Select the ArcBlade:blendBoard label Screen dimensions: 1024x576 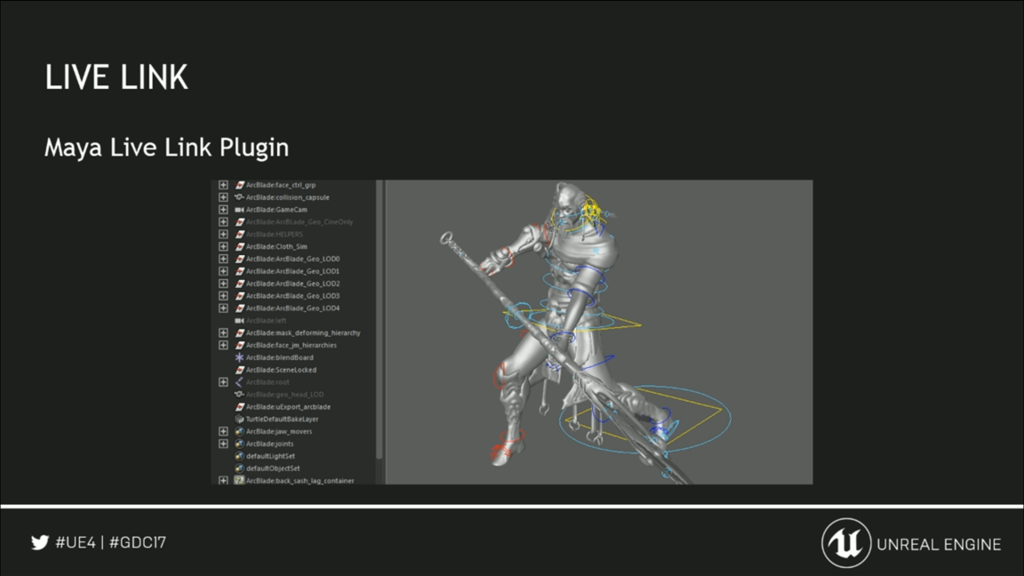pyautogui.click(x=280, y=357)
